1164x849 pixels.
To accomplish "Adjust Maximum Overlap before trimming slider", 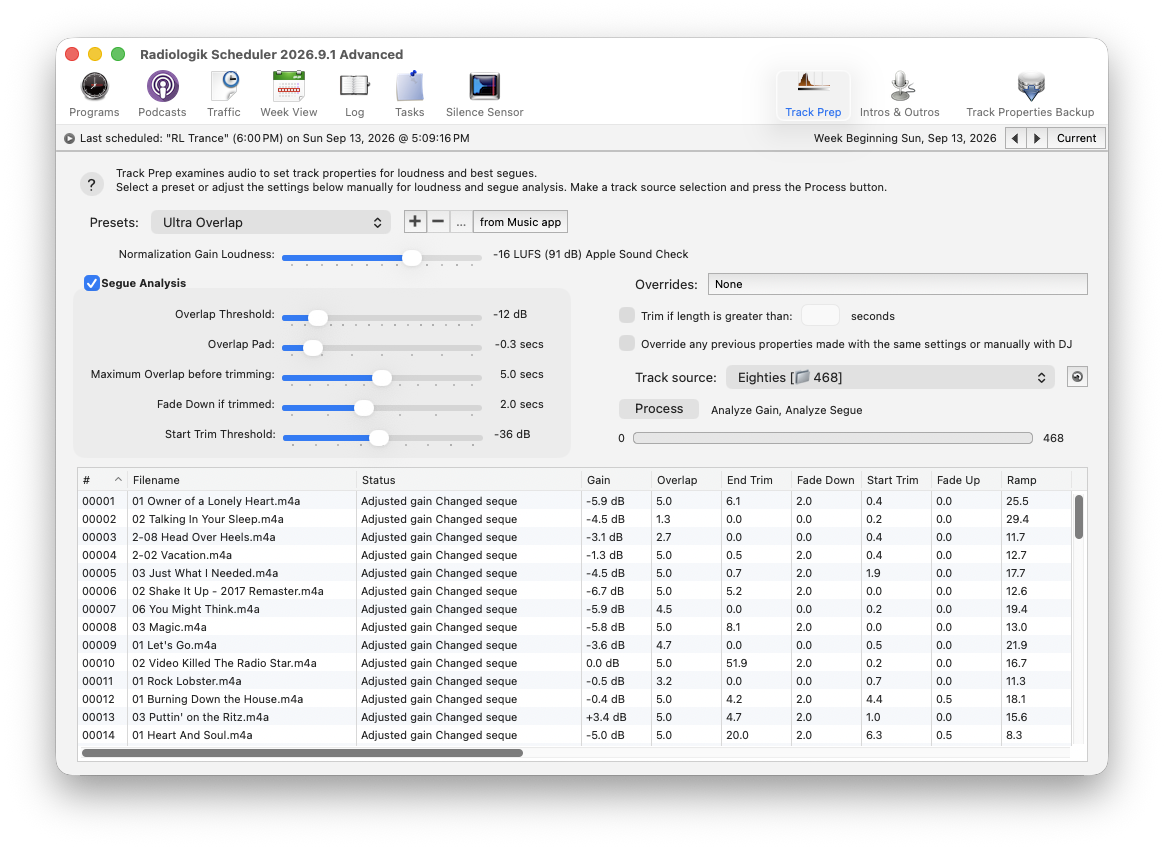I will point(382,378).
